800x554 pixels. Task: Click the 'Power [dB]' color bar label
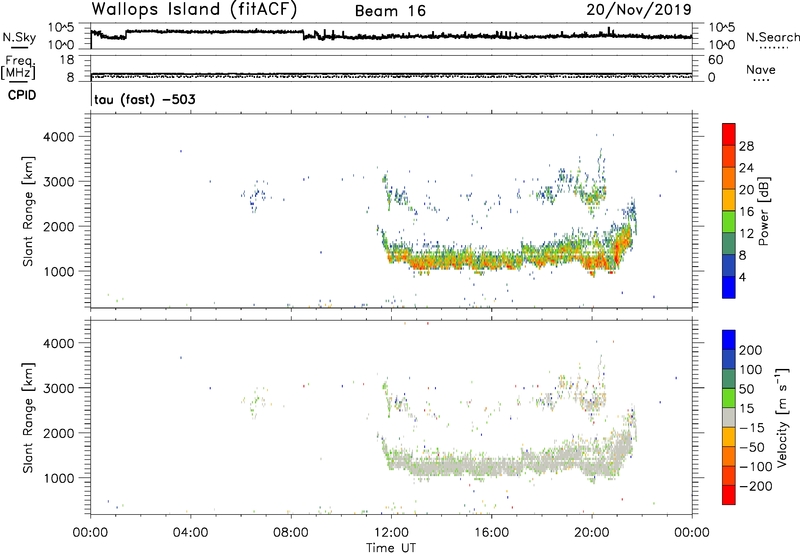(x=764, y=211)
